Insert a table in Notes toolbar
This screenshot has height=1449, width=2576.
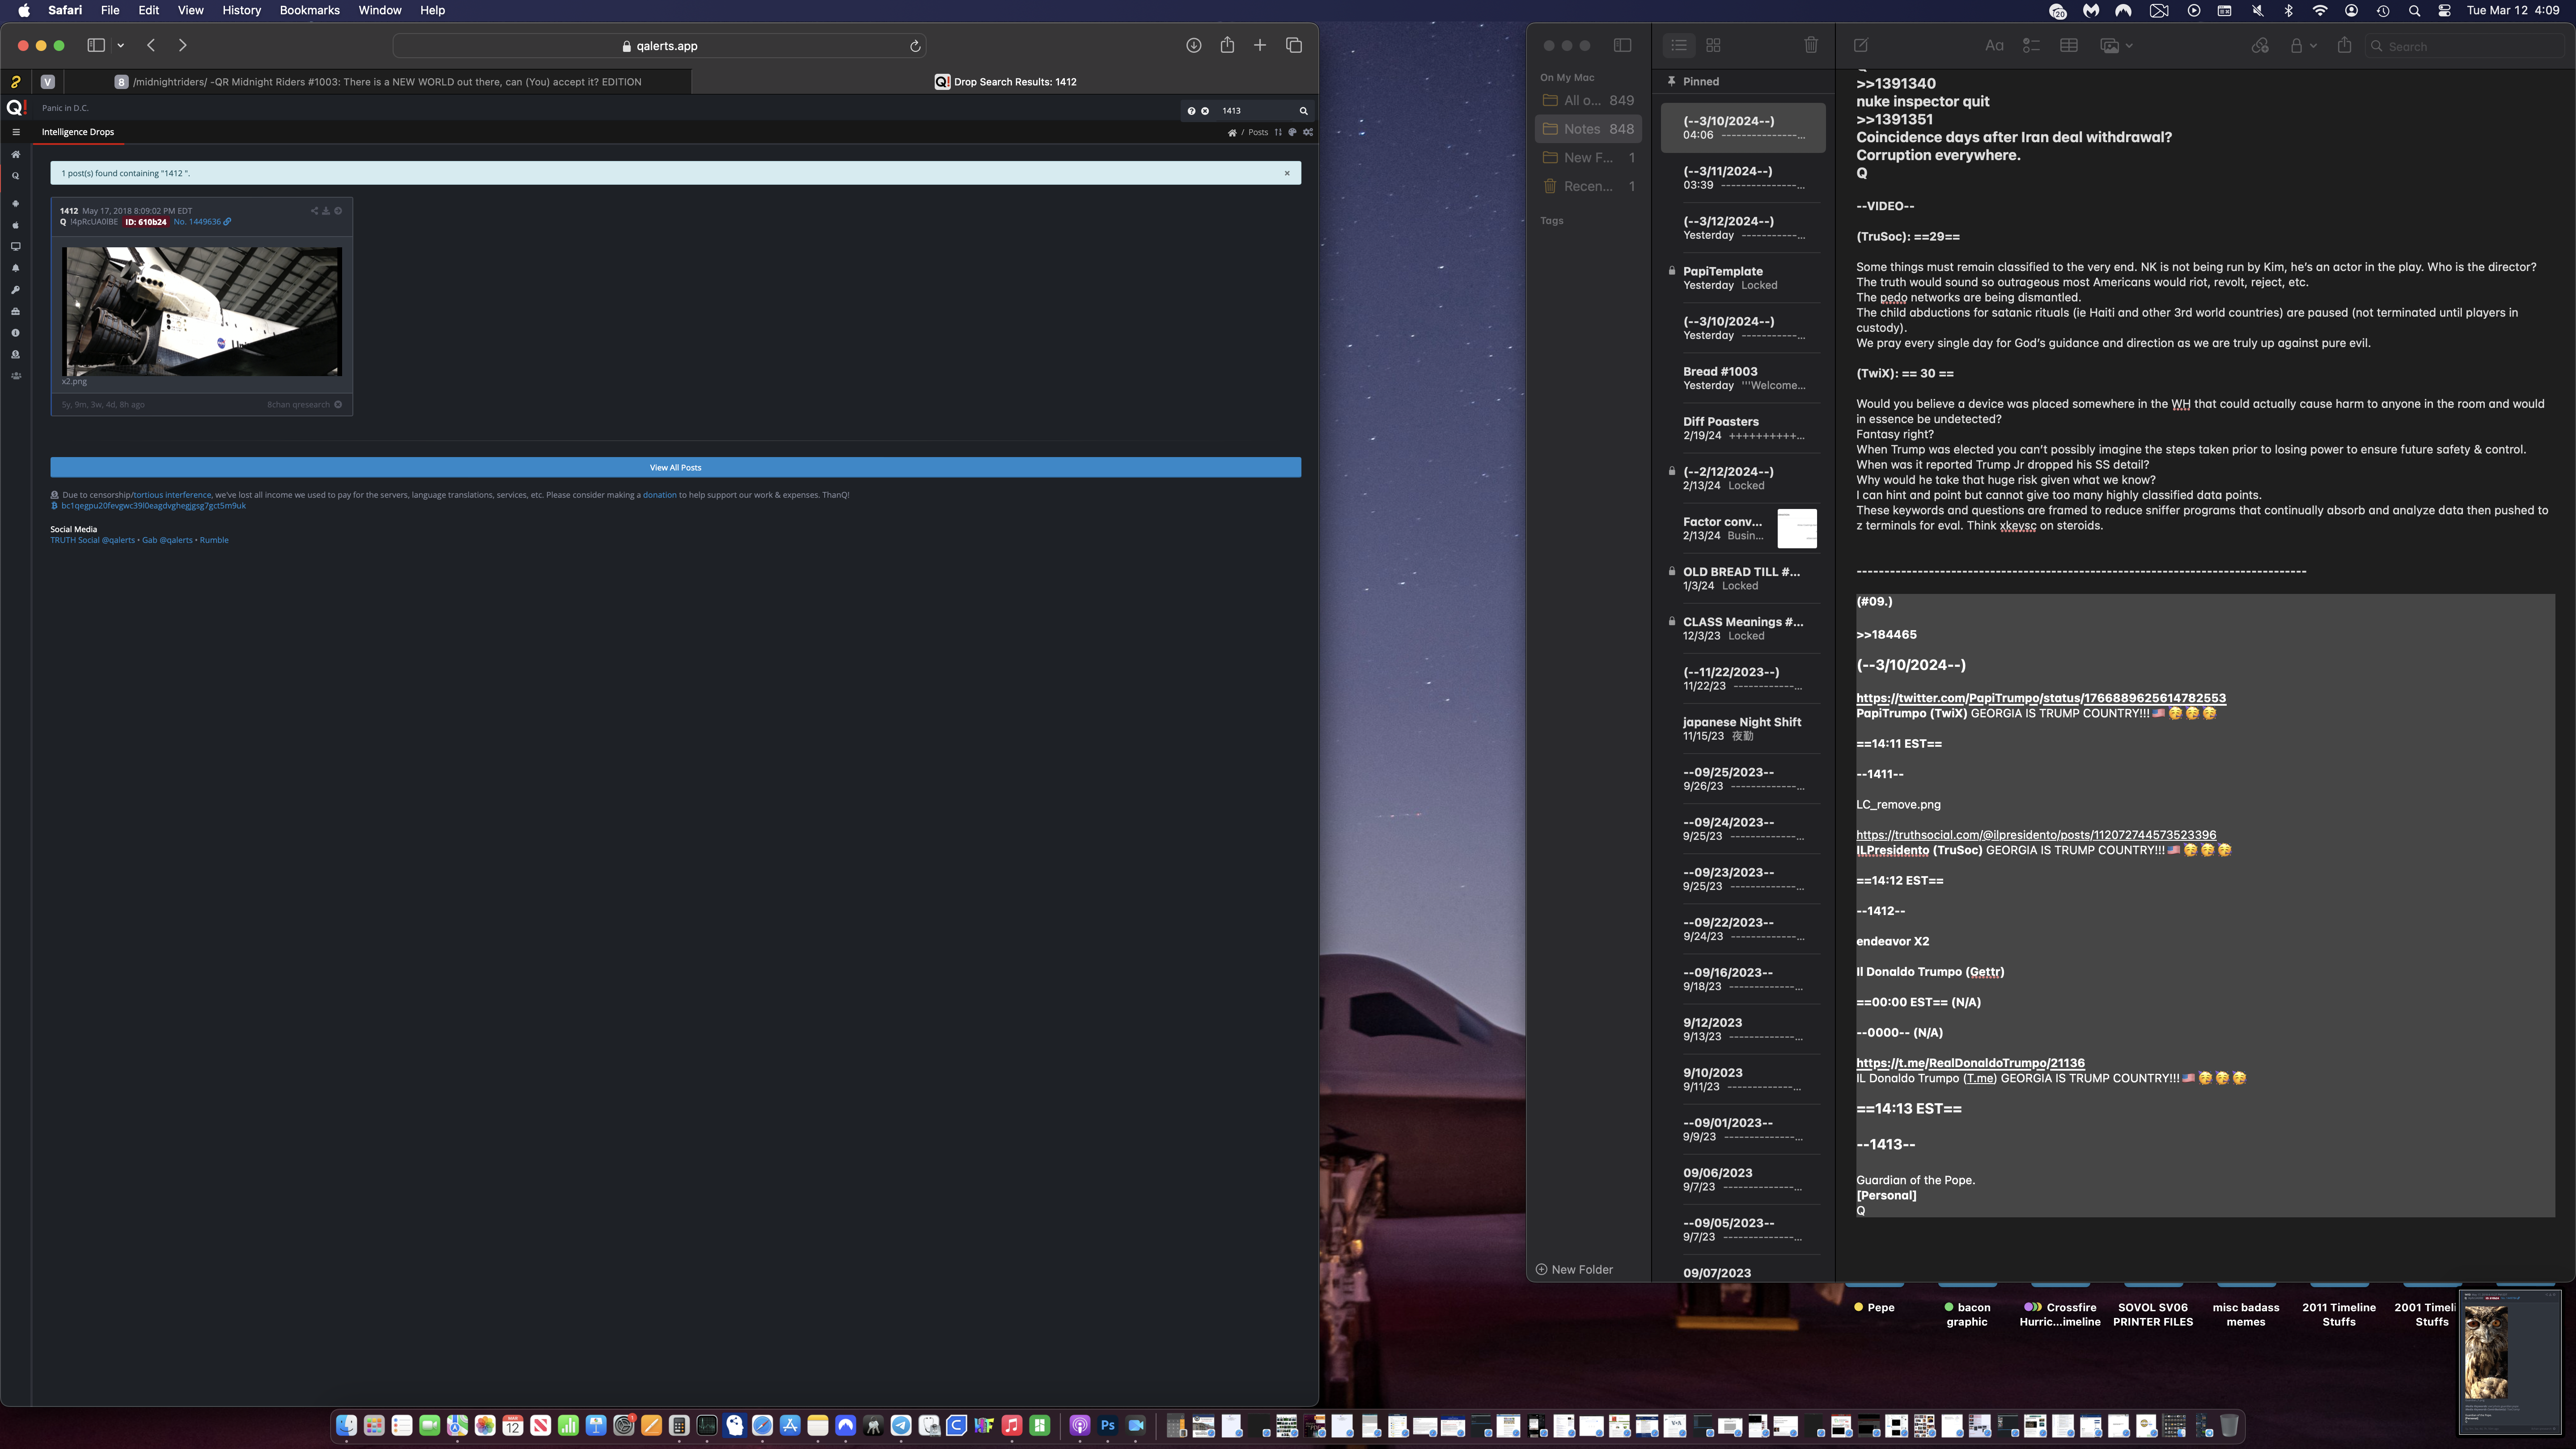point(2068,45)
